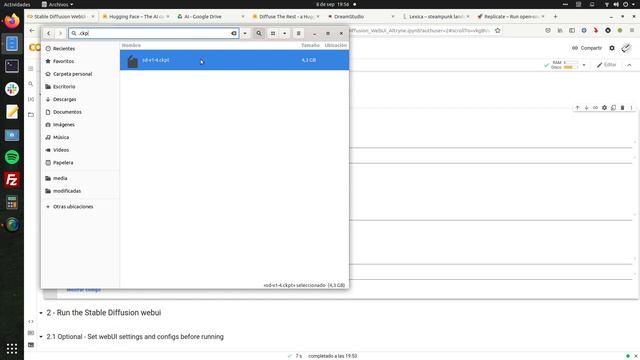Open Documentos in the Files sidebar
The height and width of the screenshot is (360, 640).
click(80, 112)
